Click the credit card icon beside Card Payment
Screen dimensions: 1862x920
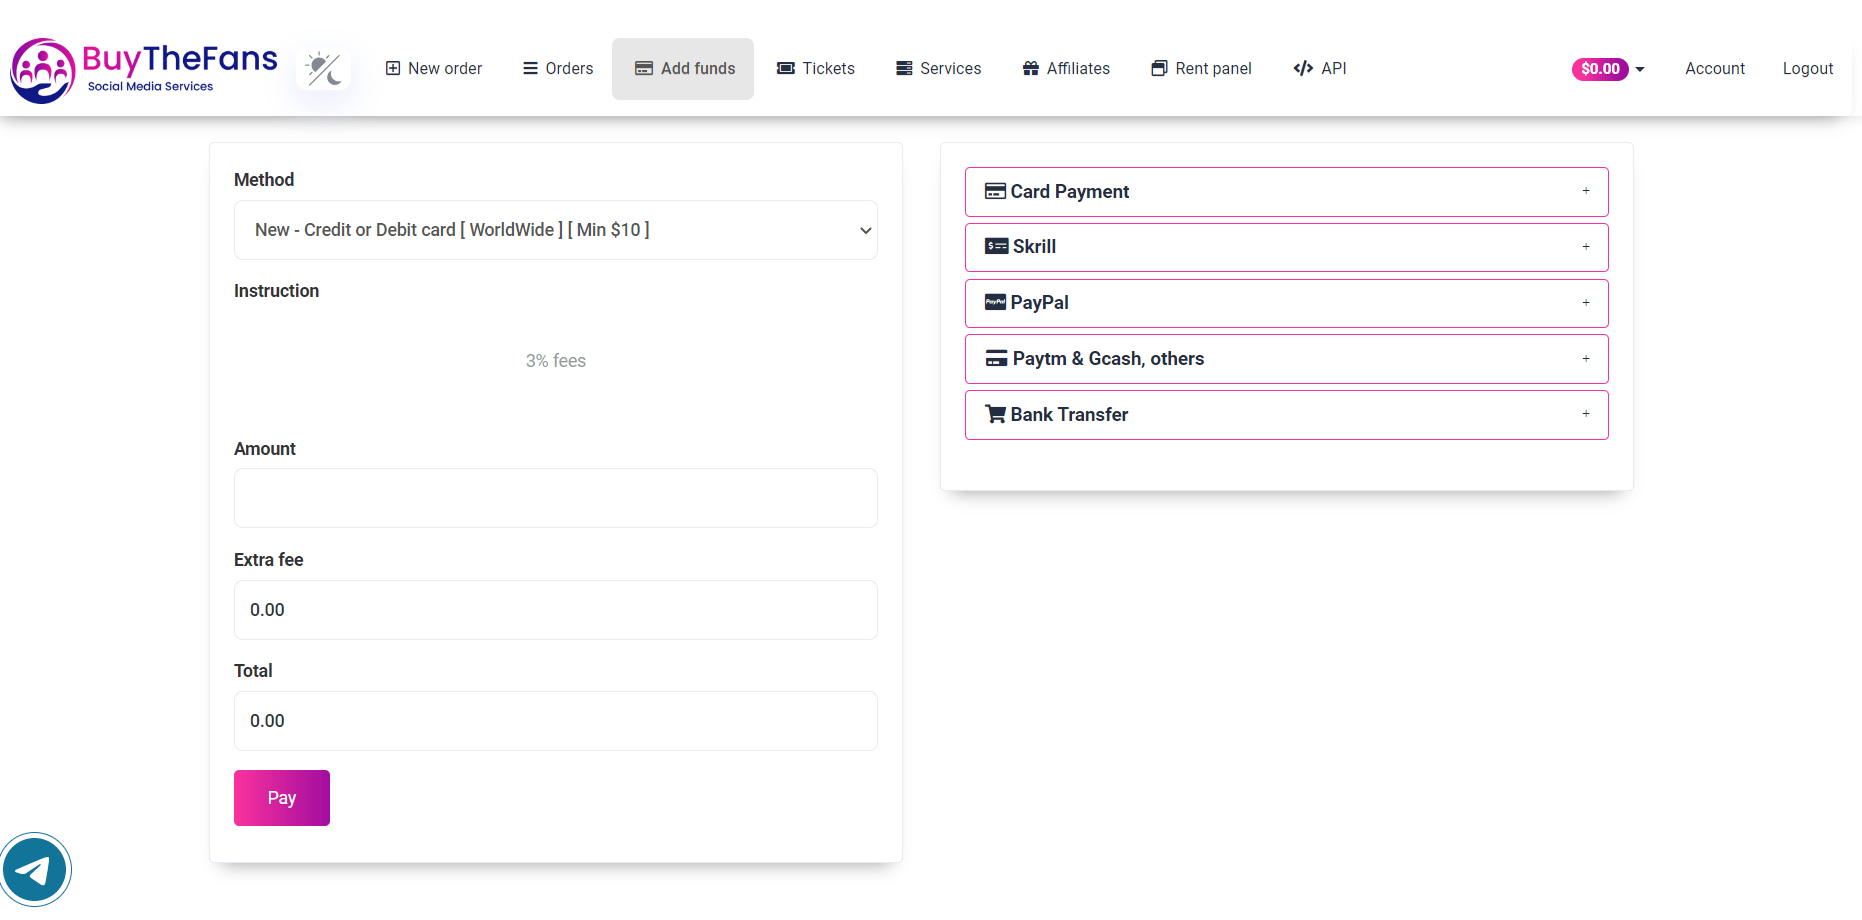pyautogui.click(x=995, y=191)
